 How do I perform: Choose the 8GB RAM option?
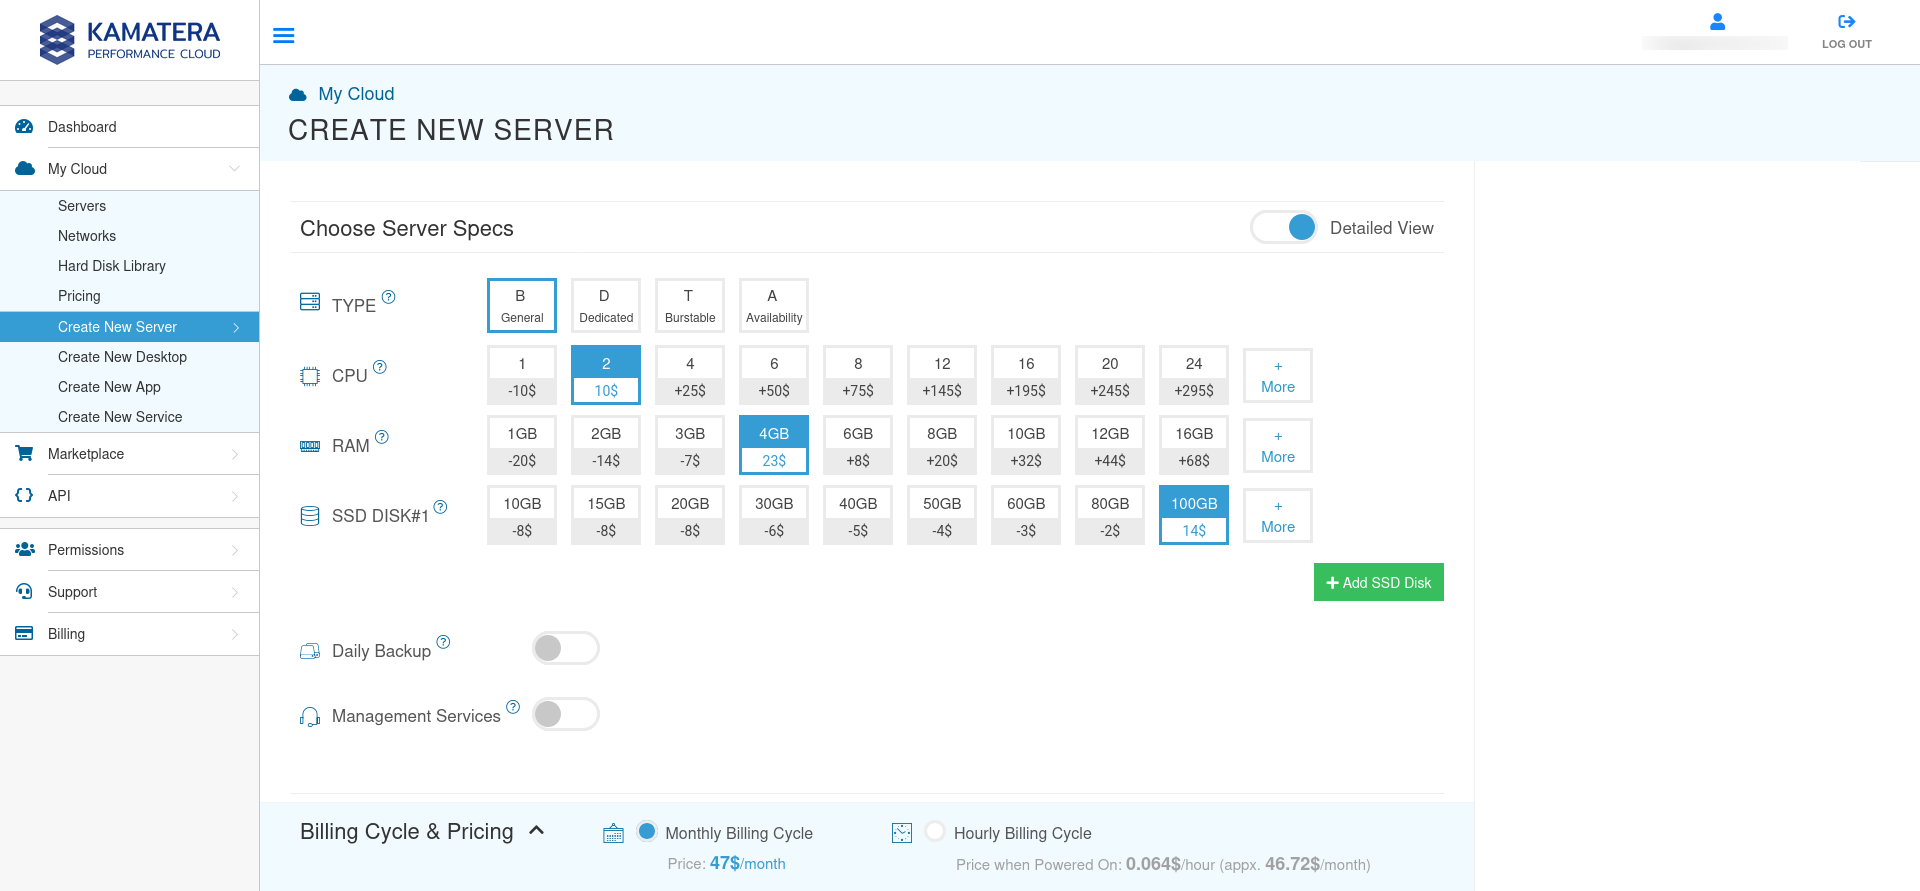pyautogui.click(x=942, y=445)
